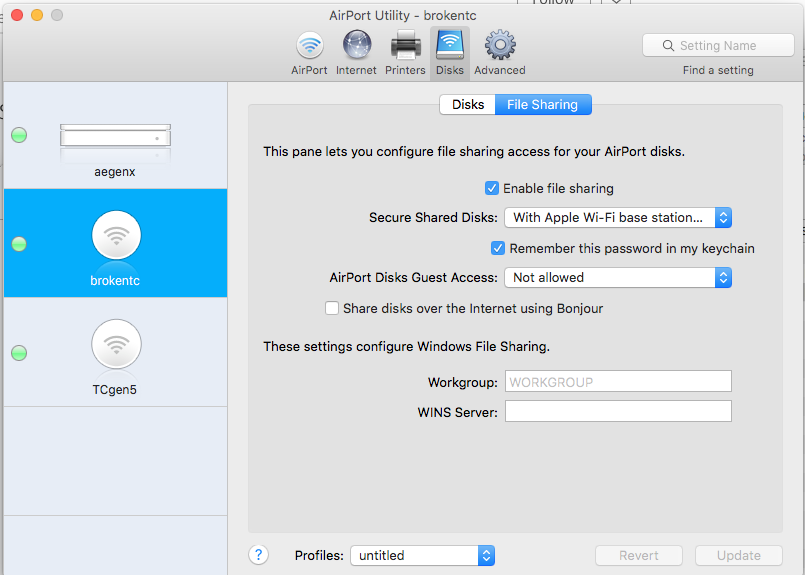Screen dimensions: 805x575
Task: Click the aegenx device name label
Action: point(114,172)
